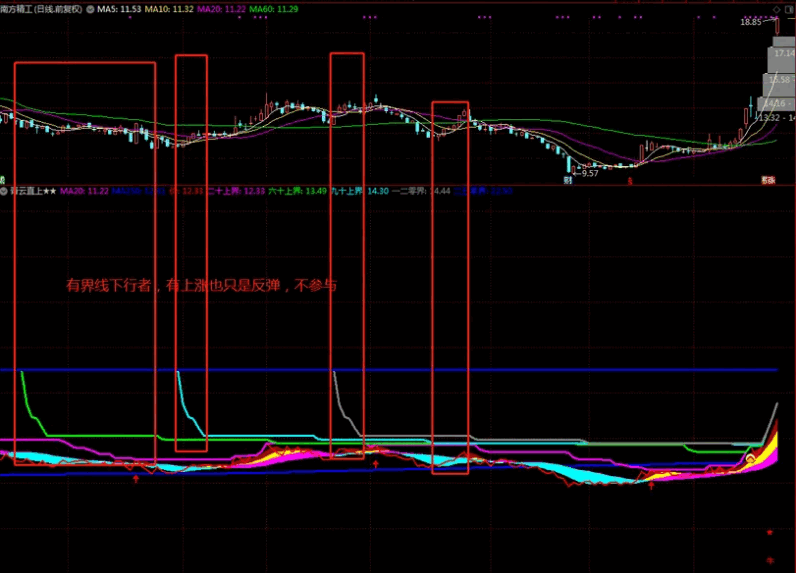Select the 六十上界: 13.49 label
Screen dimensions: 796x573
click(x=297, y=191)
